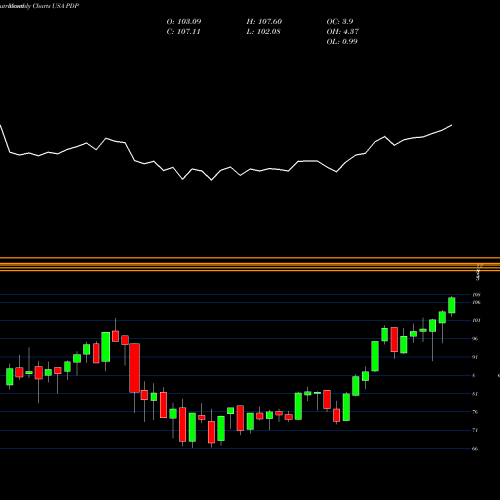Select the tallest red candle dropping to 81
Screen dimensions: 500x500
tap(135, 368)
